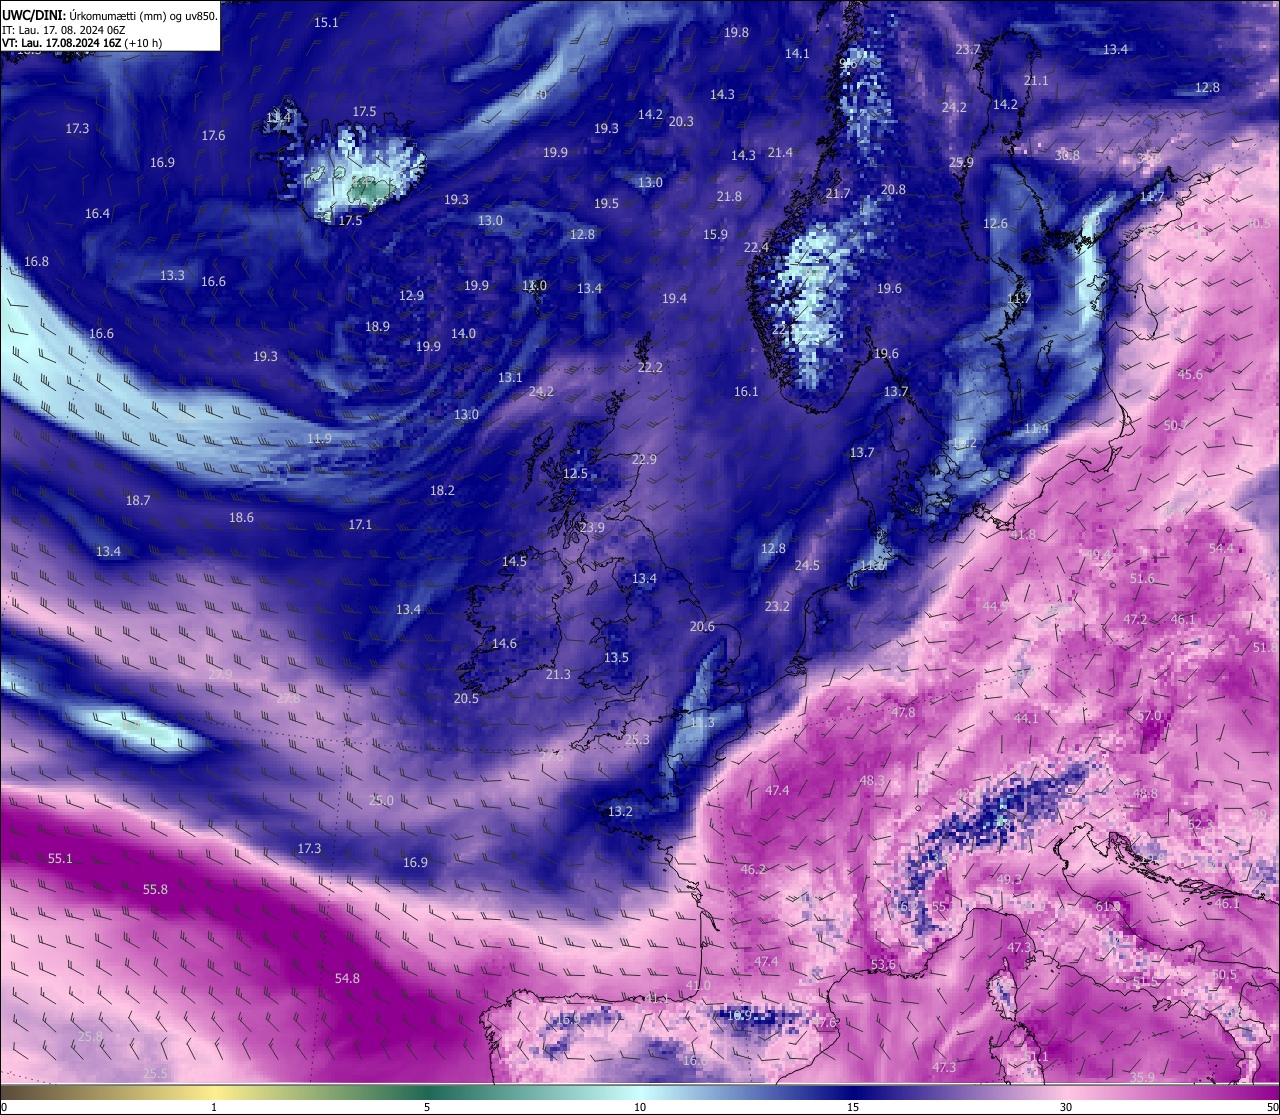Click the 15.9 value label
Viewport: 1280px width, 1115px height.
pos(715,234)
